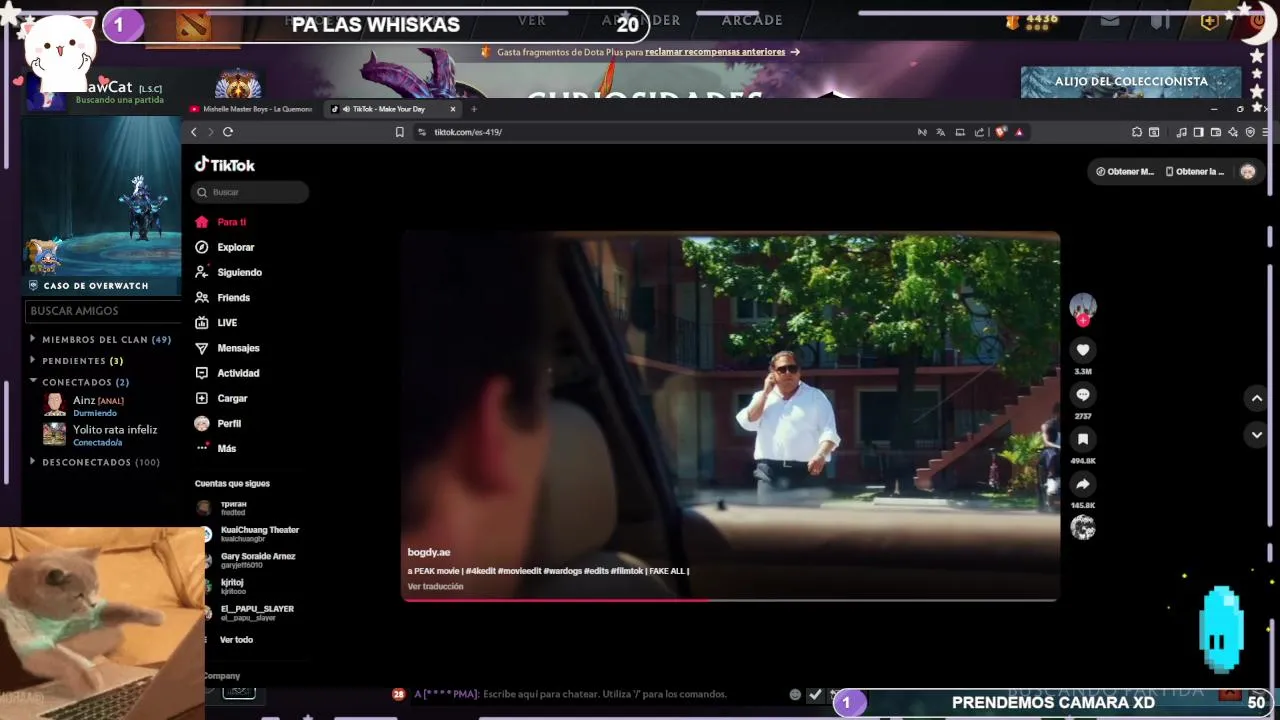
Task: Click the video progress bar
Action: (x=730, y=600)
